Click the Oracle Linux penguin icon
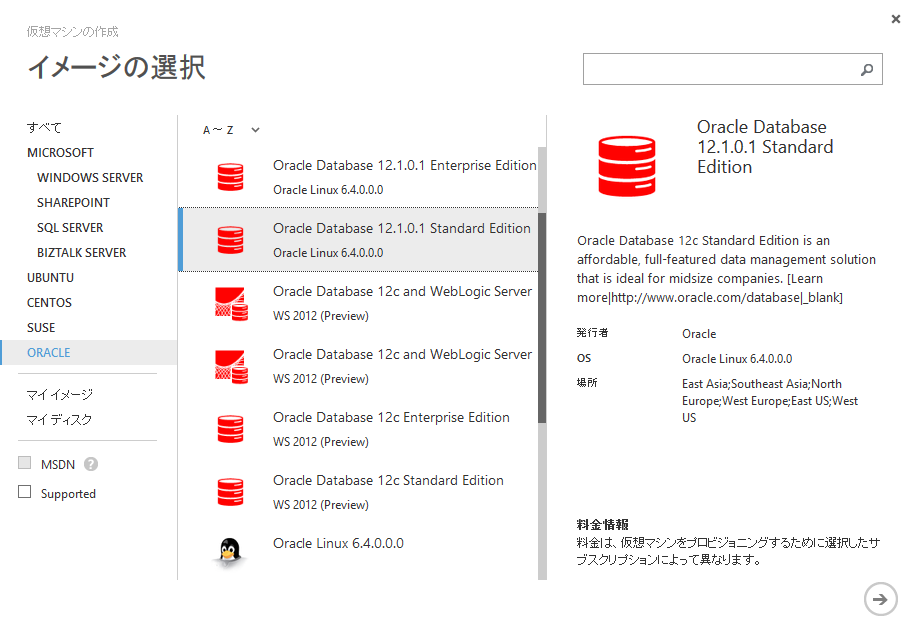This screenshot has height=640, width=920. click(x=229, y=553)
